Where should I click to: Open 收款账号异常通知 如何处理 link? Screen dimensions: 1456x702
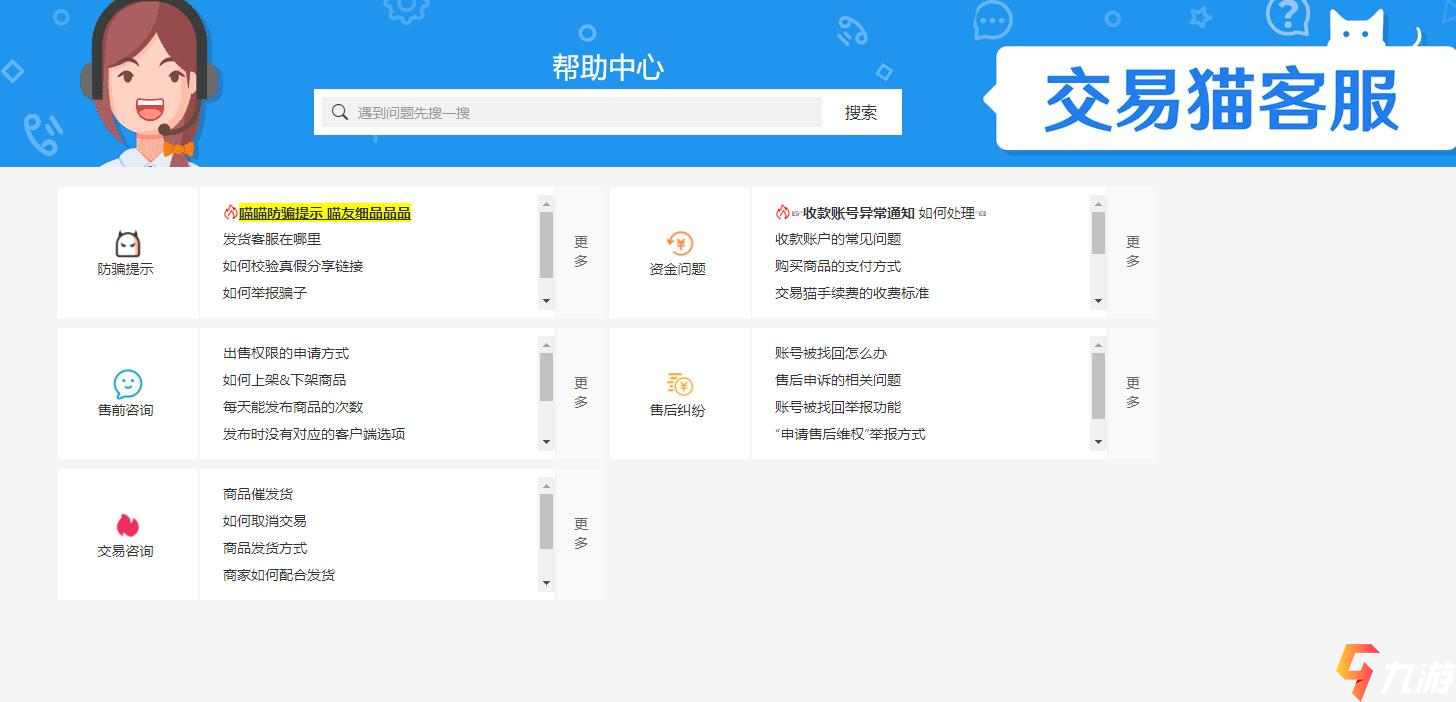click(889, 213)
